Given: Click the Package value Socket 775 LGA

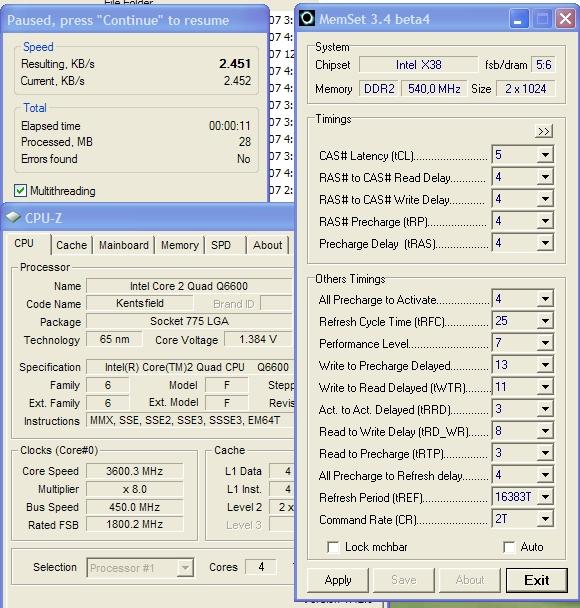Looking at the screenshot, I should pyautogui.click(x=189, y=321).
